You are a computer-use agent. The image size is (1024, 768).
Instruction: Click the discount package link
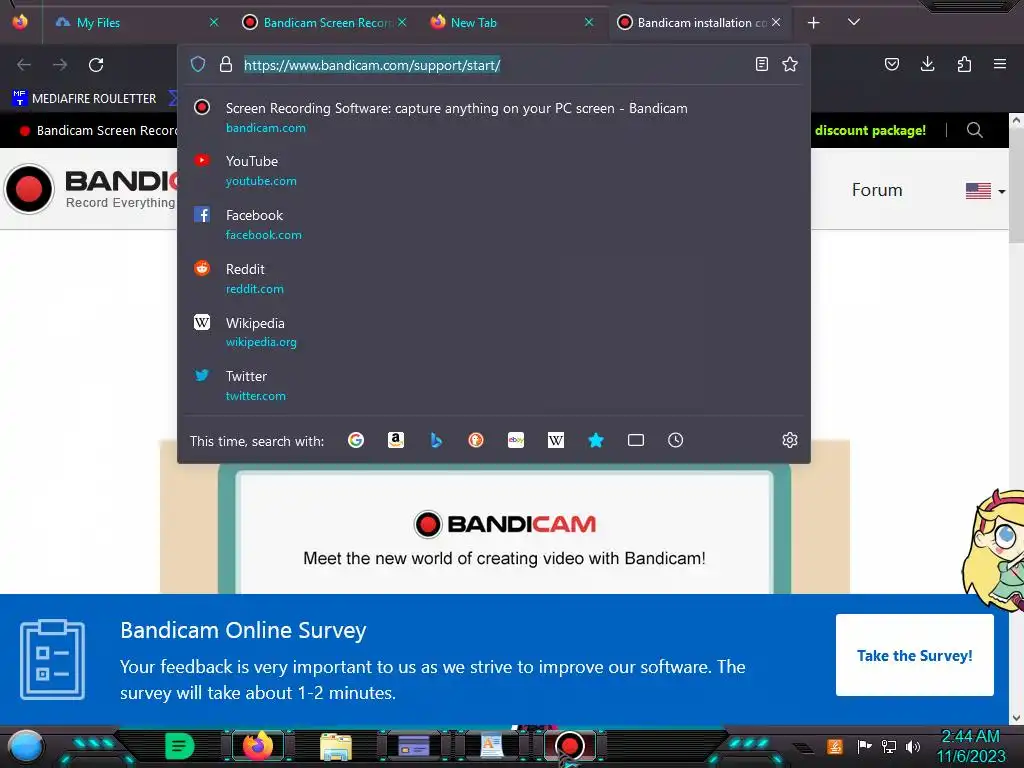[x=870, y=130]
